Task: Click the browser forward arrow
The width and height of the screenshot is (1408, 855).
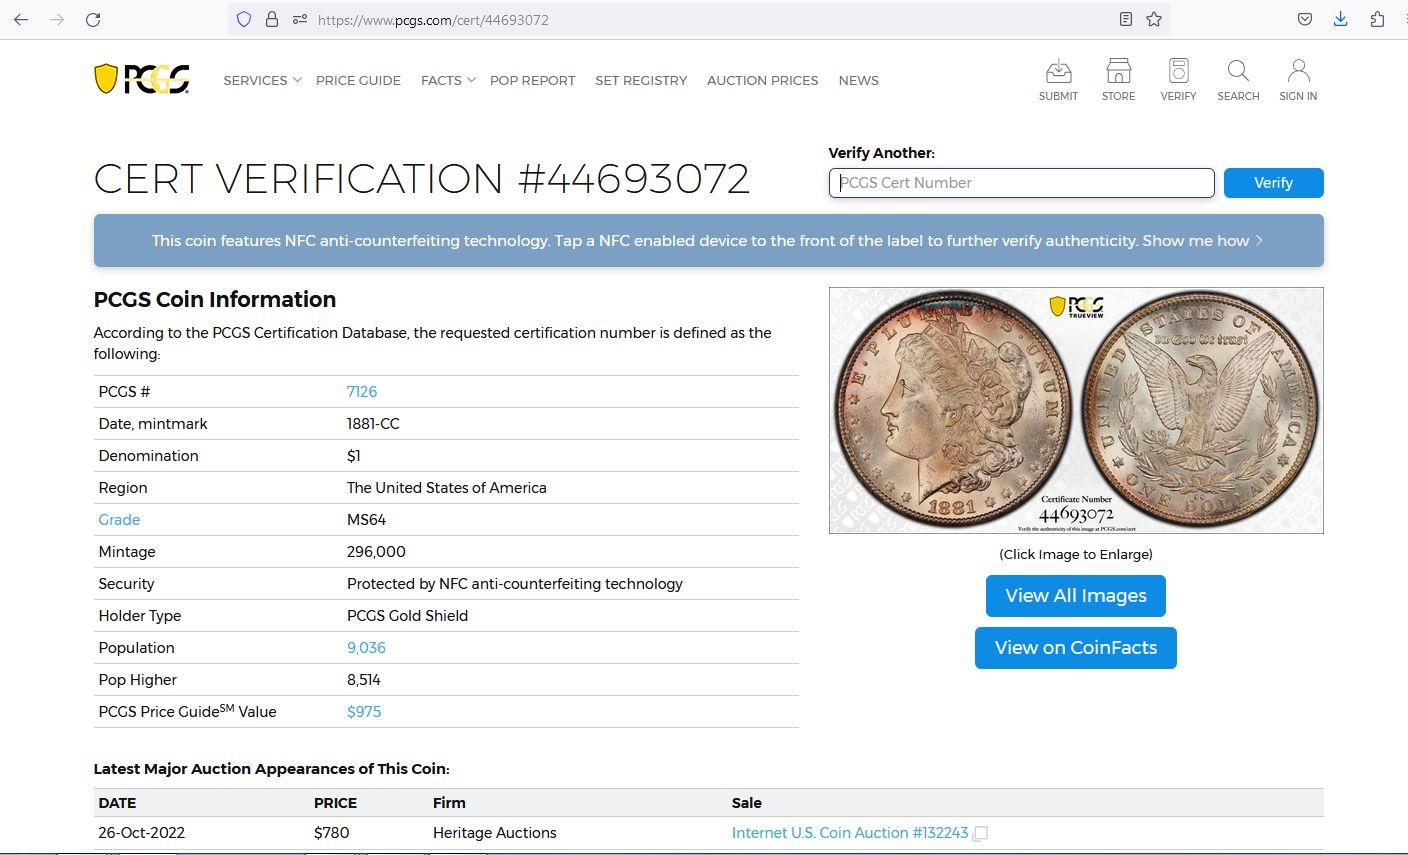Action: [x=57, y=19]
